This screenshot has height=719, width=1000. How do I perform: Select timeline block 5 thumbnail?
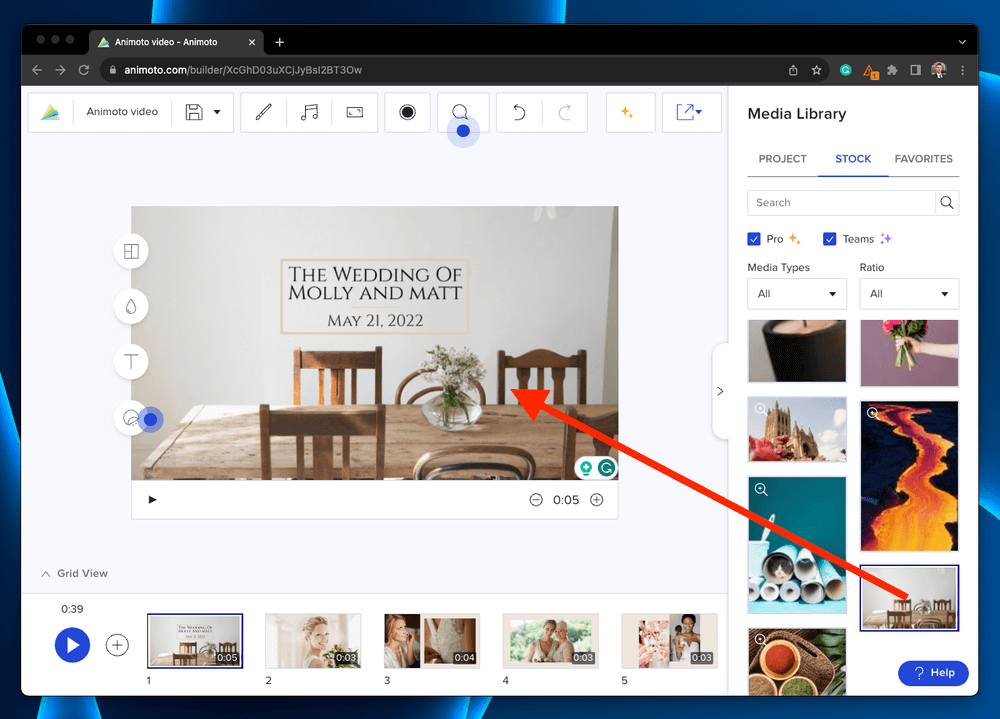(669, 641)
